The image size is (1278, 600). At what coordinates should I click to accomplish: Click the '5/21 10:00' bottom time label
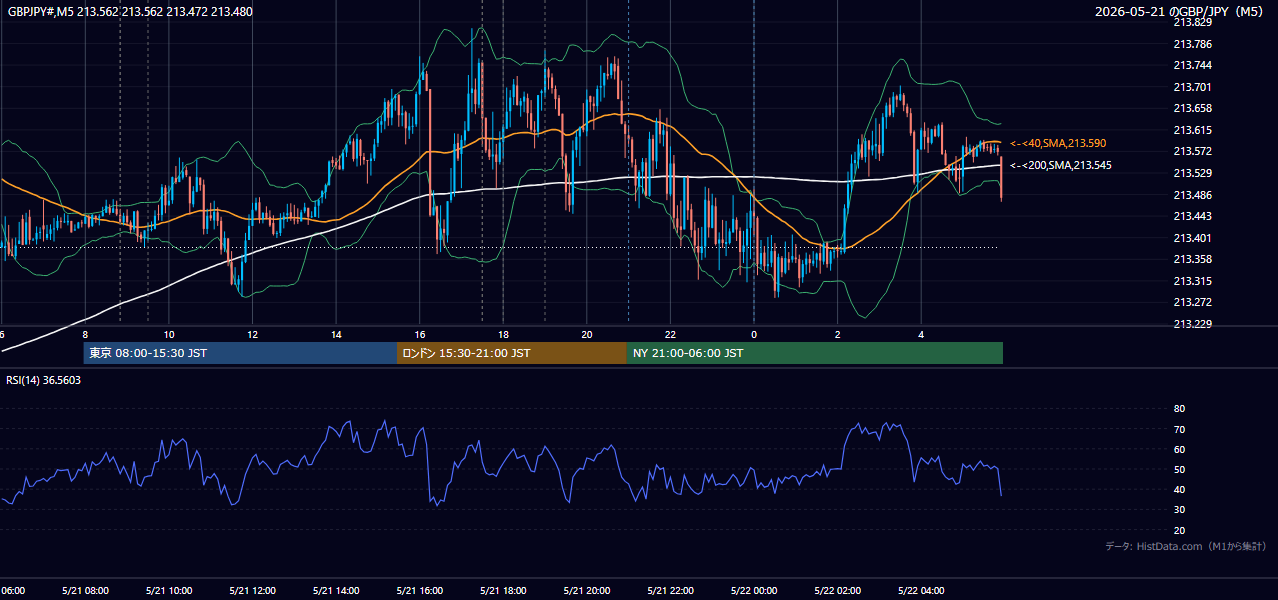pos(168,591)
